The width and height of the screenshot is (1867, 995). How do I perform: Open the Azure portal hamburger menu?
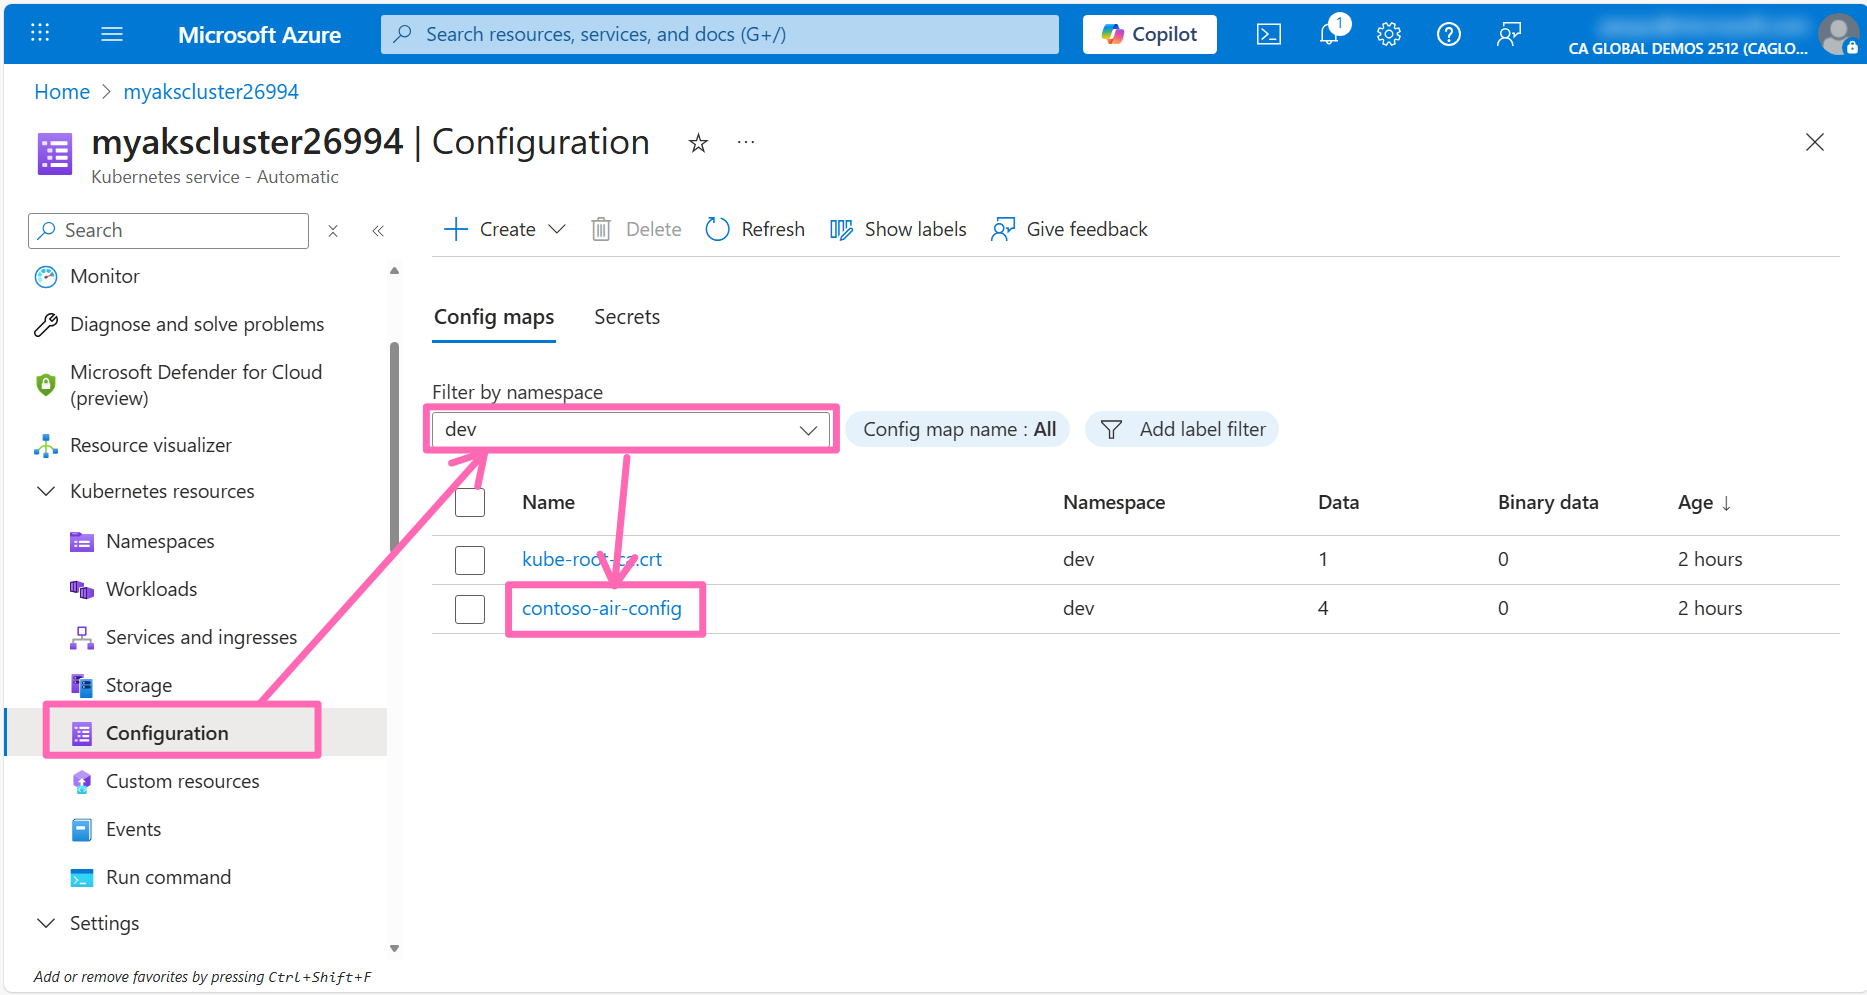[x=112, y=34]
